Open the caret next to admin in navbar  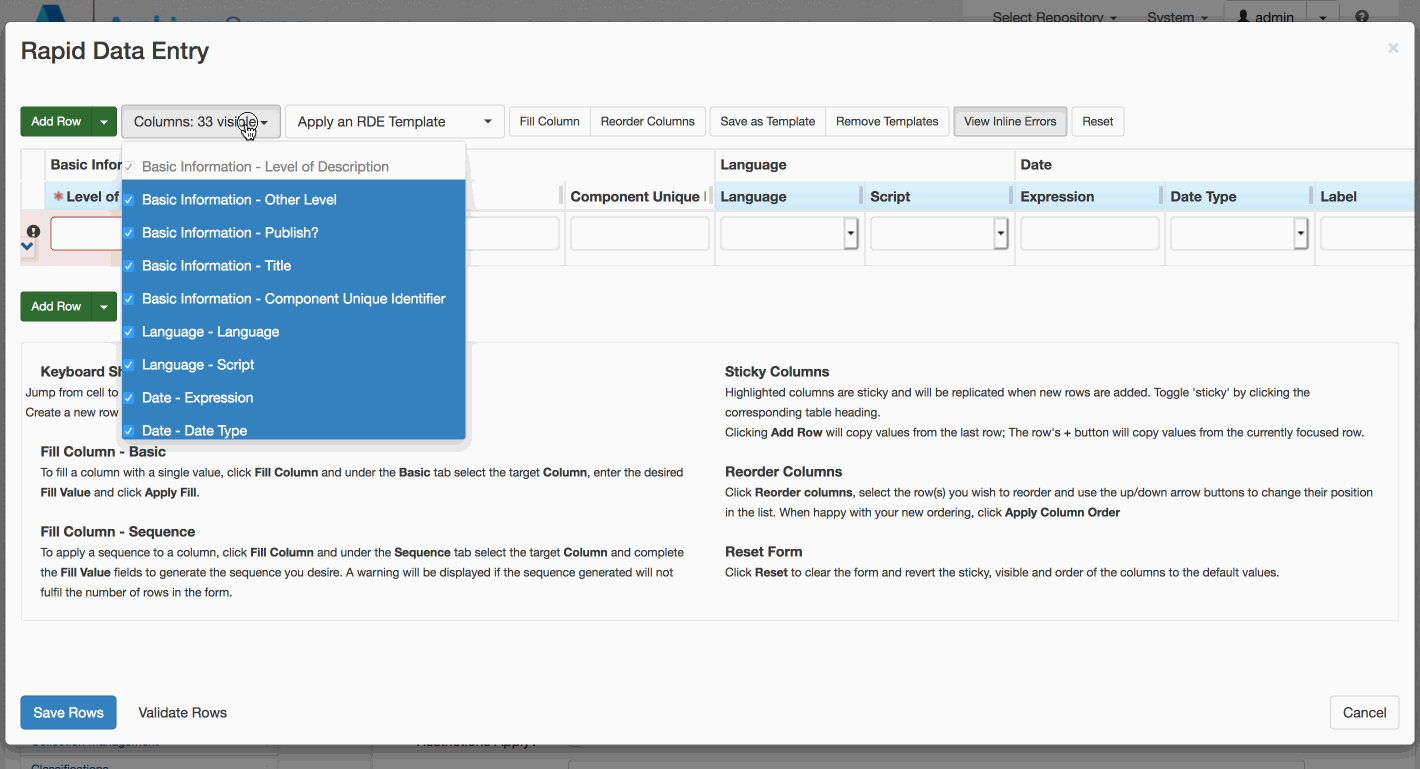1323,17
